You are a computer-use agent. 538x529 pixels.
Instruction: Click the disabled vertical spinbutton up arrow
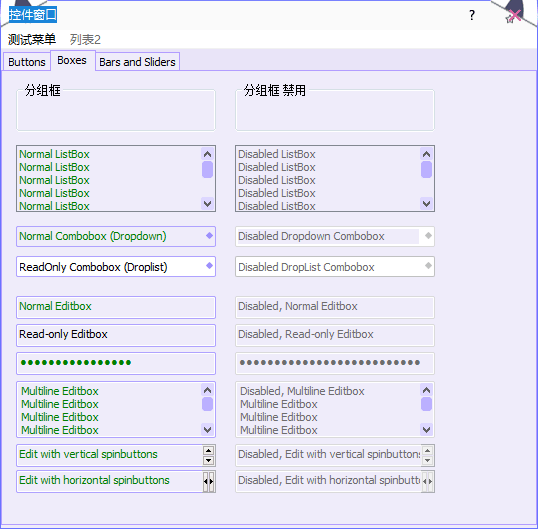427,450
